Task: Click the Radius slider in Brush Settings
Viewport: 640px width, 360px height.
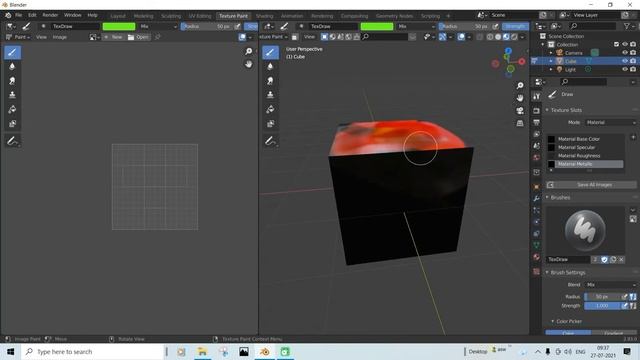Action: [x=602, y=297]
